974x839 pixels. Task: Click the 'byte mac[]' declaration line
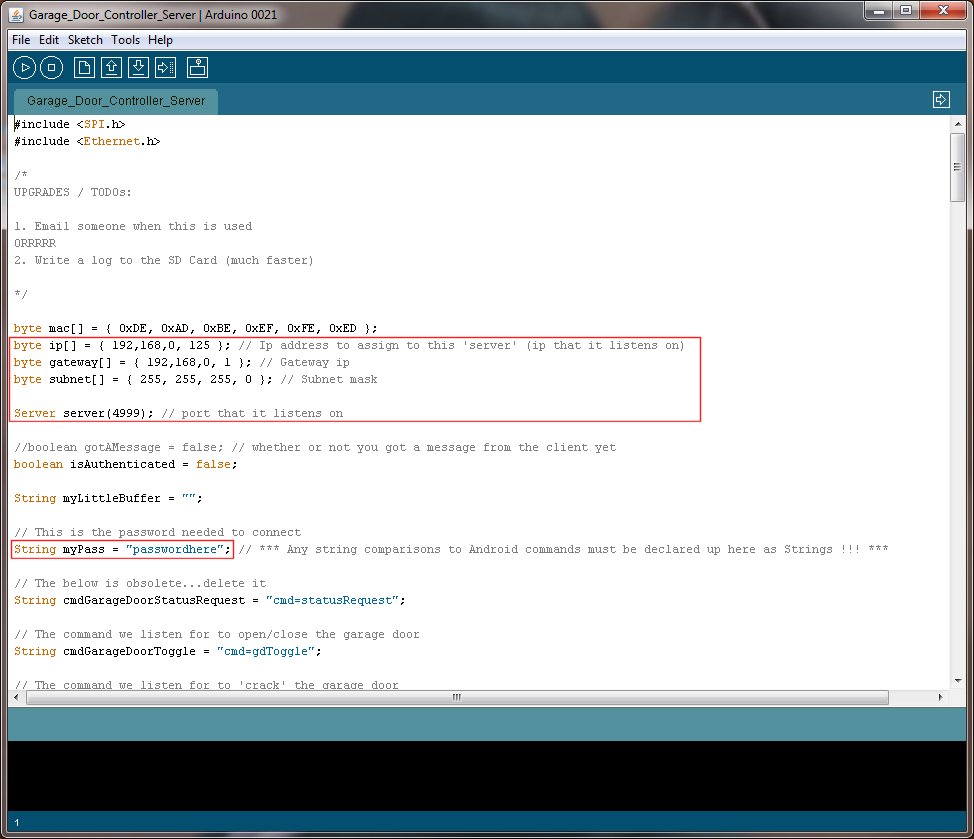point(196,329)
